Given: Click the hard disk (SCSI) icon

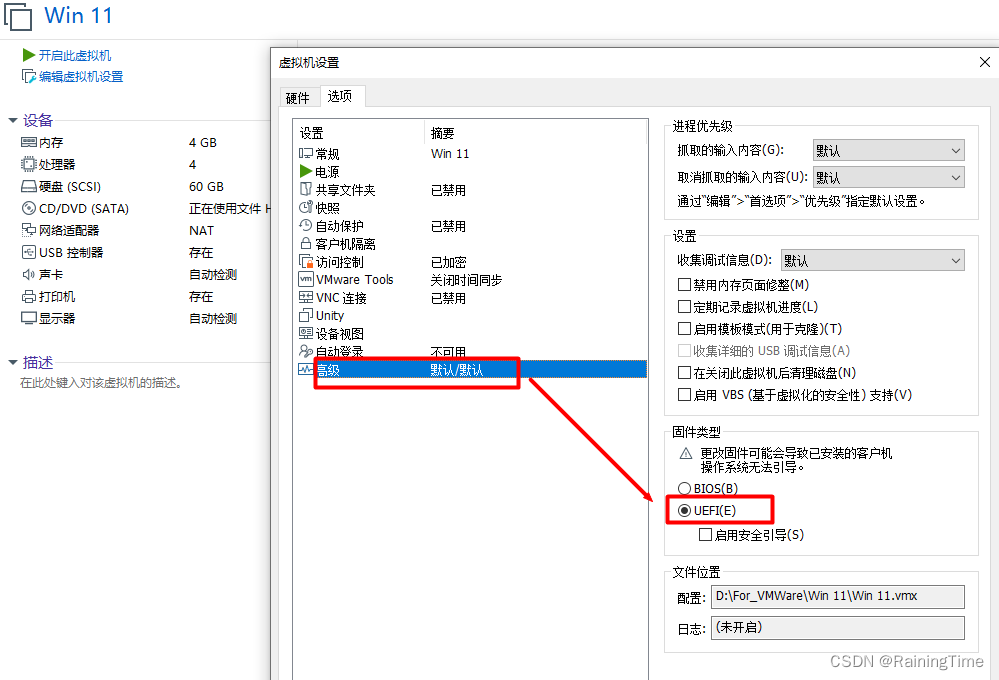Looking at the screenshot, I should (x=29, y=187).
